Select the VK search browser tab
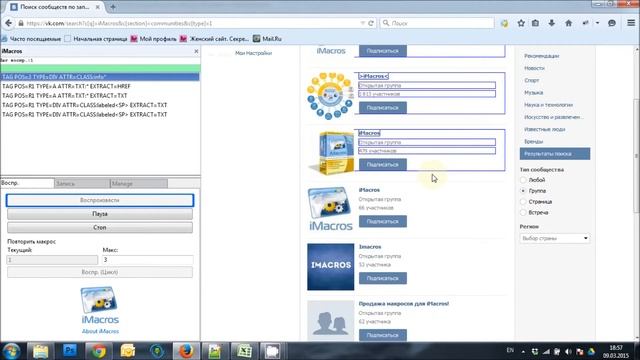The image size is (640, 360). coord(55,7)
